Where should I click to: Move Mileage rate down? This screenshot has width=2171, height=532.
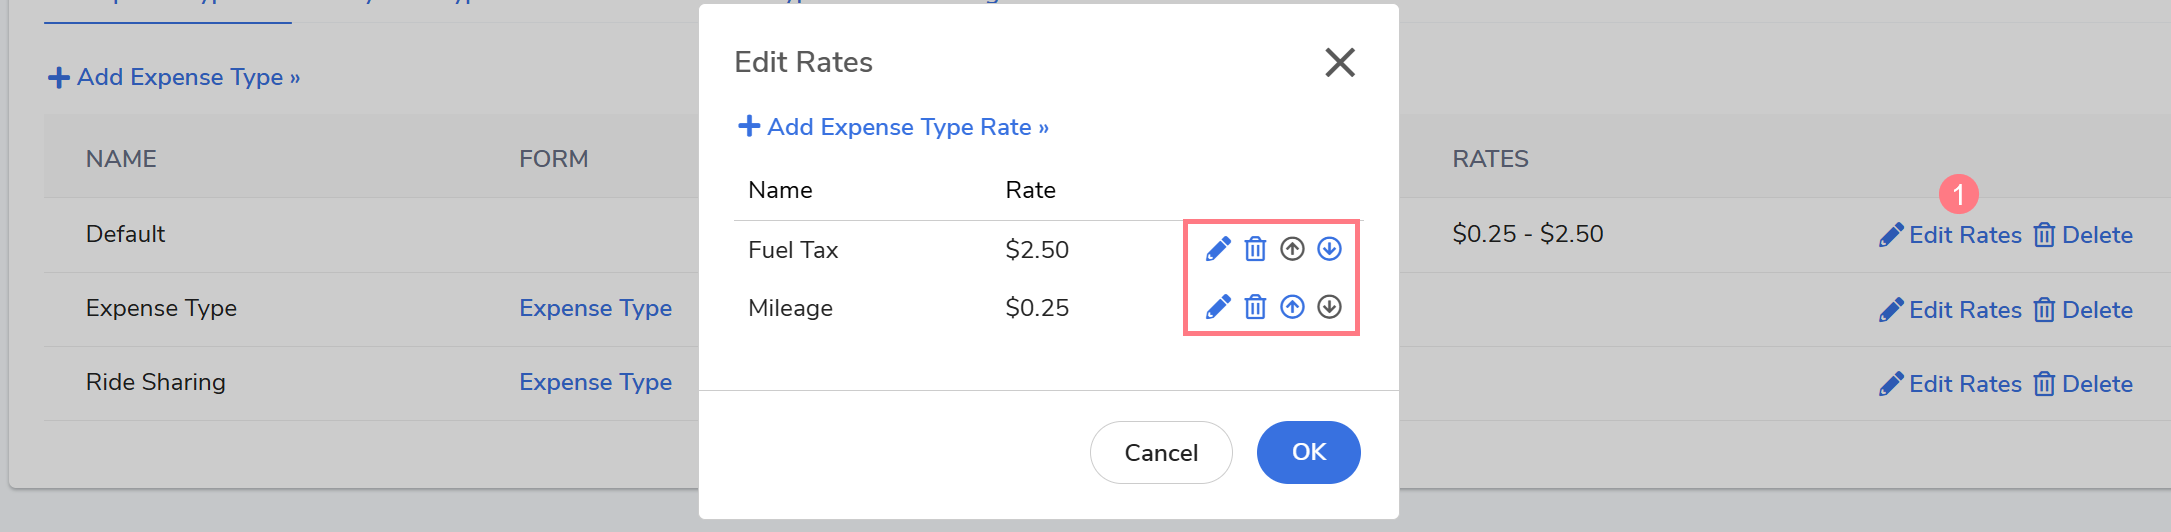pyautogui.click(x=1329, y=307)
